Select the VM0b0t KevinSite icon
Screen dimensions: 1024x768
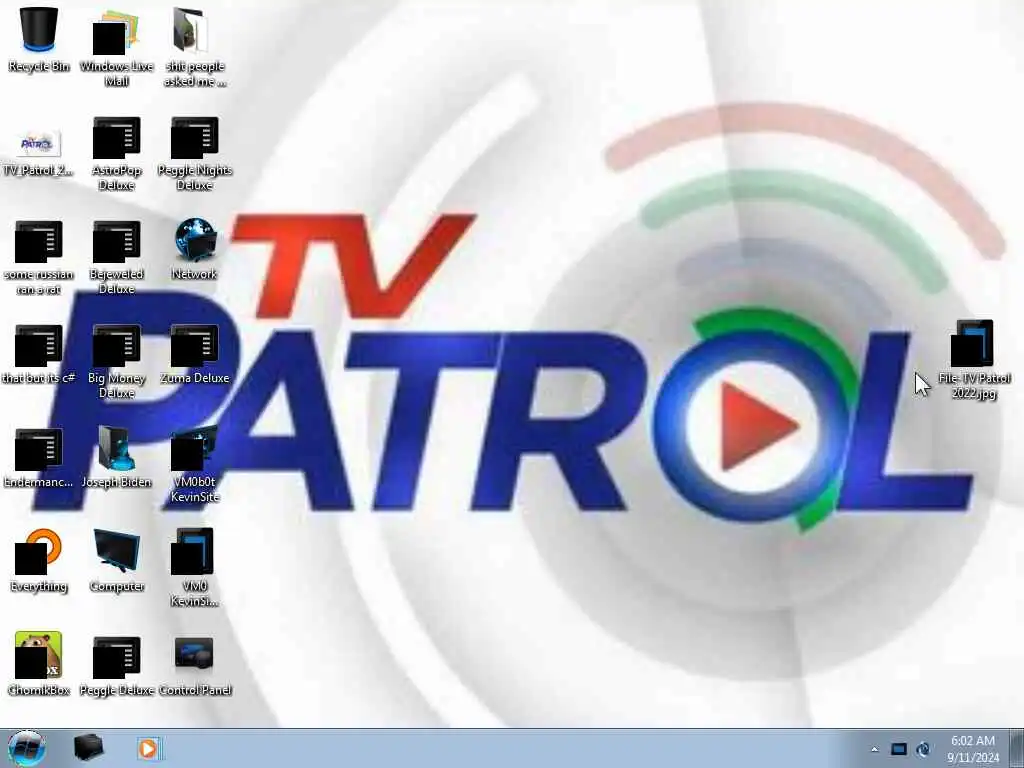coord(195,464)
